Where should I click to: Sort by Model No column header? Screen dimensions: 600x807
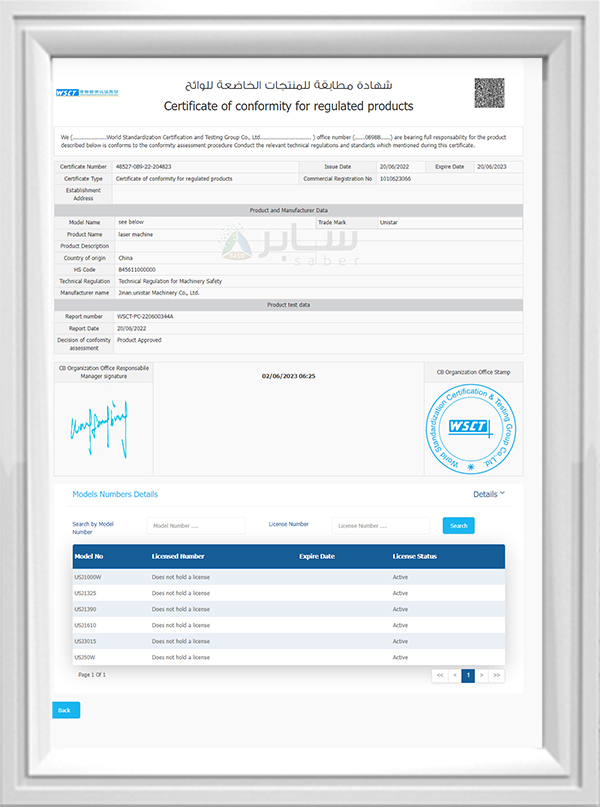89,556
